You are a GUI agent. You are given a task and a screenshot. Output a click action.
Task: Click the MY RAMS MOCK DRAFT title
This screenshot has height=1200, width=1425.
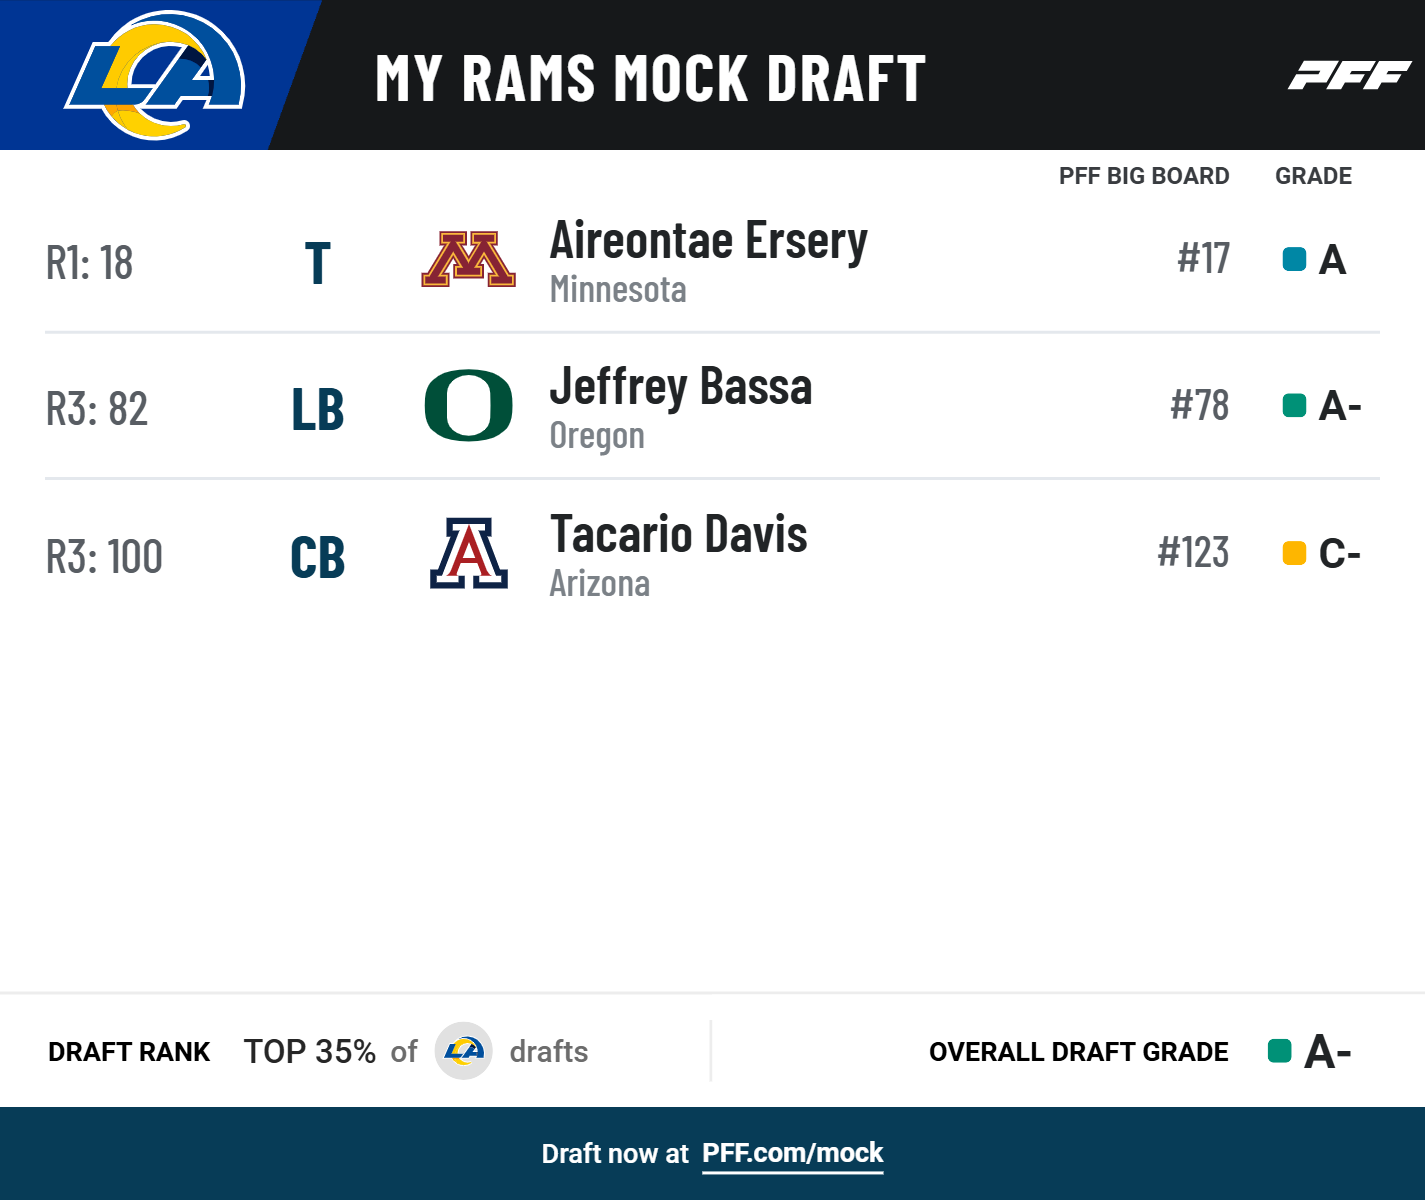tap(650, 78)
